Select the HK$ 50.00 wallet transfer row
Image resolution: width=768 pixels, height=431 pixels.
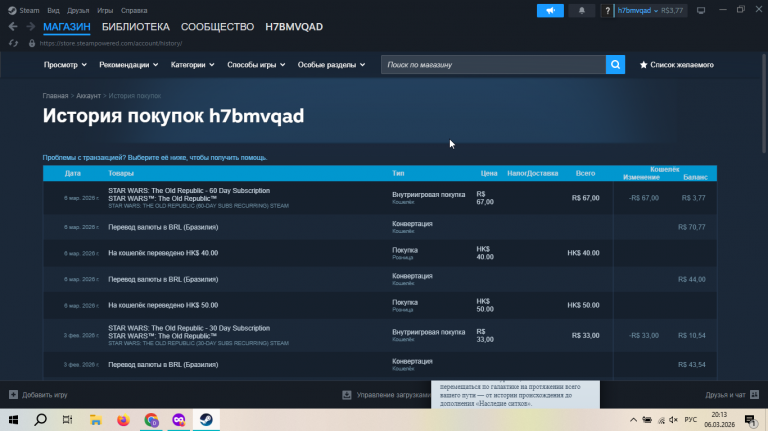(380, 305)
